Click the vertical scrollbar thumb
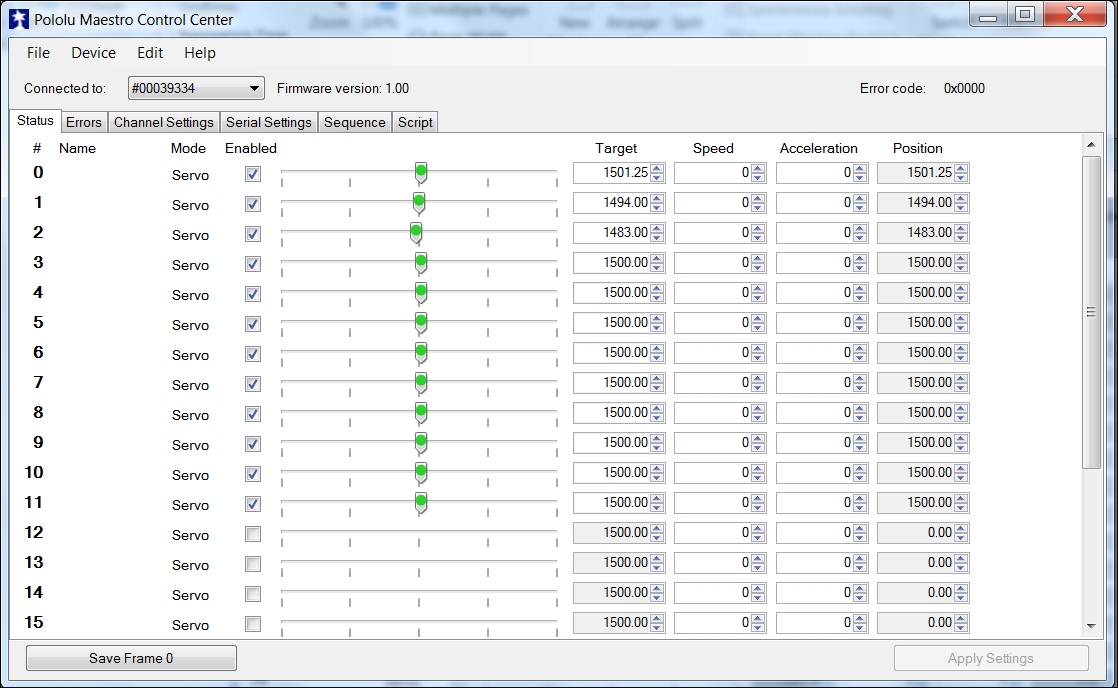The image size is (1118, 688). pyautogui.click(x=1091, y=312)
